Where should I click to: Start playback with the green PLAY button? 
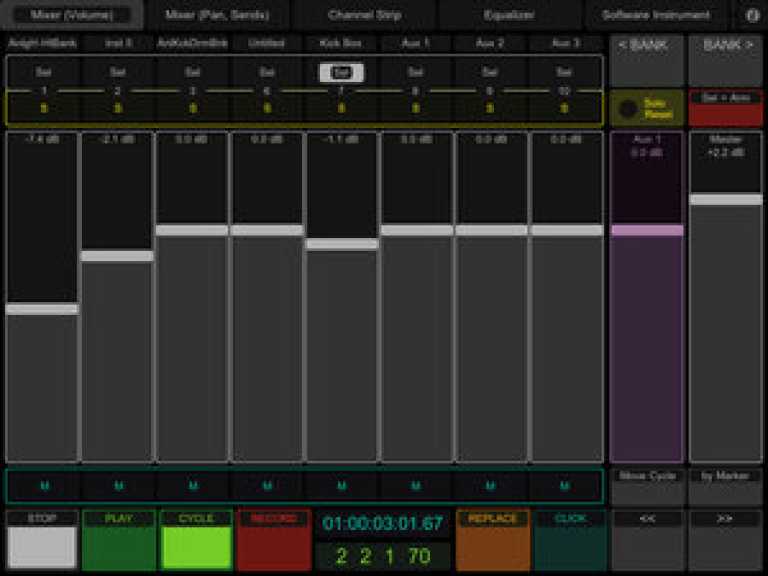(x=119, y=540)
